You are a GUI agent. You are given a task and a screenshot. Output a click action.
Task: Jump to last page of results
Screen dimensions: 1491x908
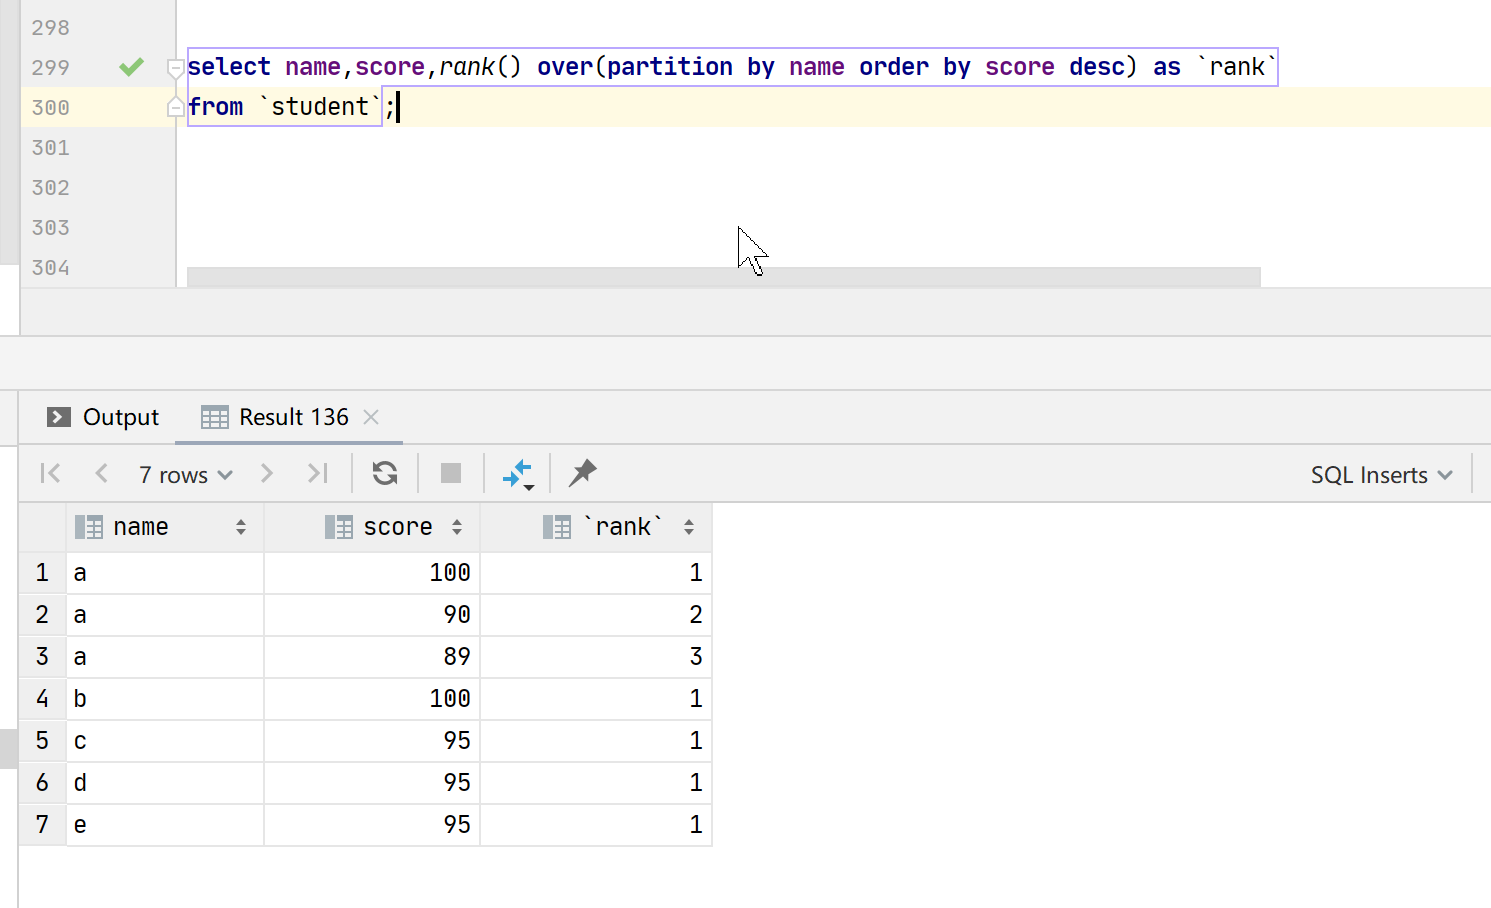(x=317, y=473)
